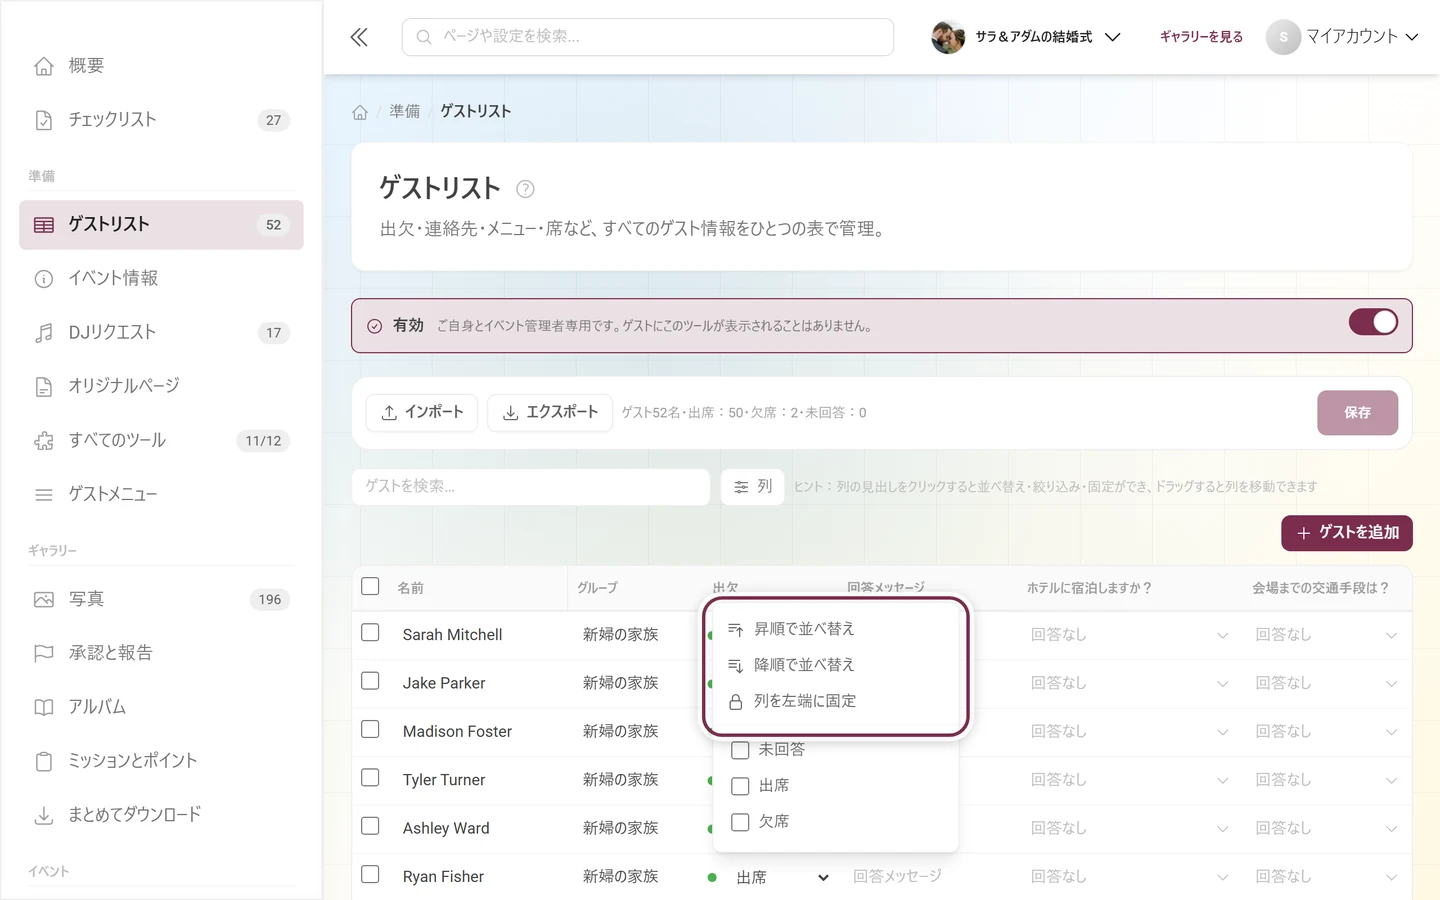Open the help icon beside ゲストリスト title
Screen dimensions: 1440x900
click(x=525, y=189)
